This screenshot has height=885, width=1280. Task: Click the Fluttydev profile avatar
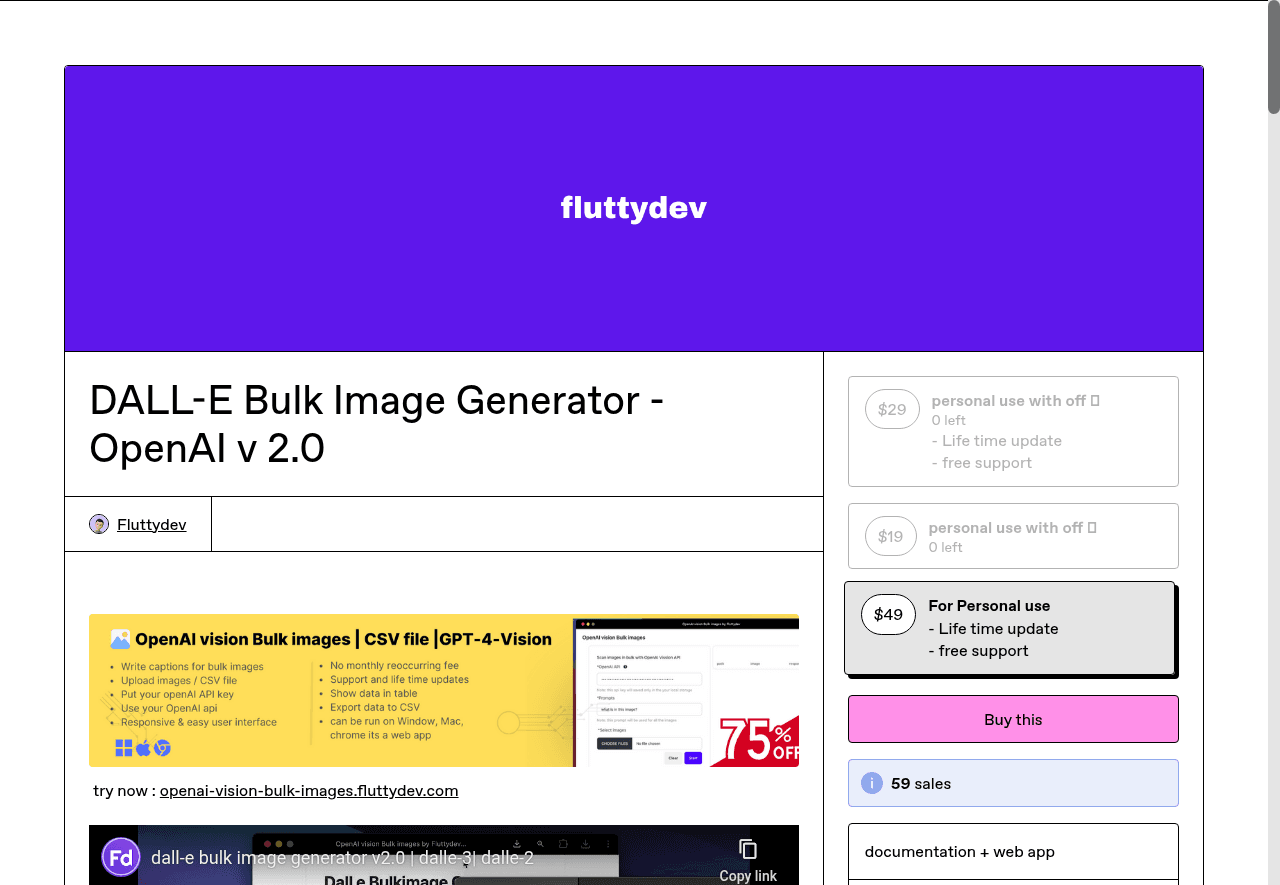[x=98, y=523]
